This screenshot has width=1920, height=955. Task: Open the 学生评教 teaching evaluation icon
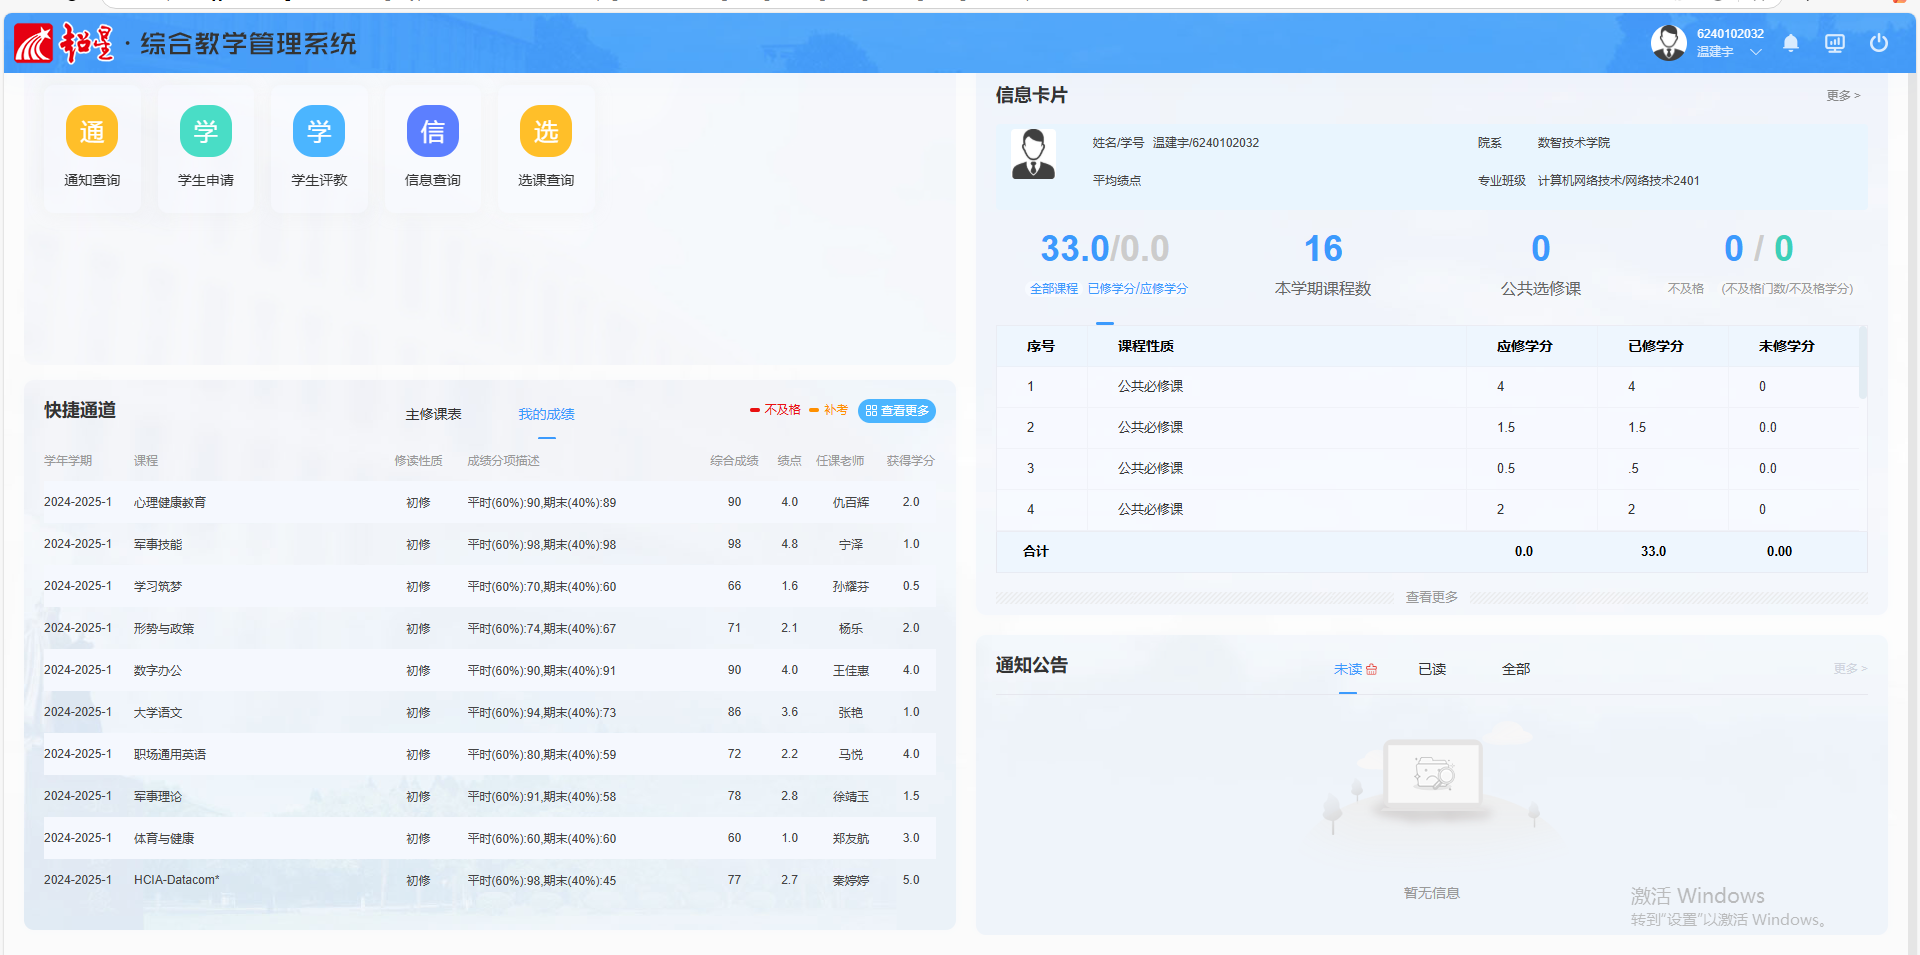[319, 133]
